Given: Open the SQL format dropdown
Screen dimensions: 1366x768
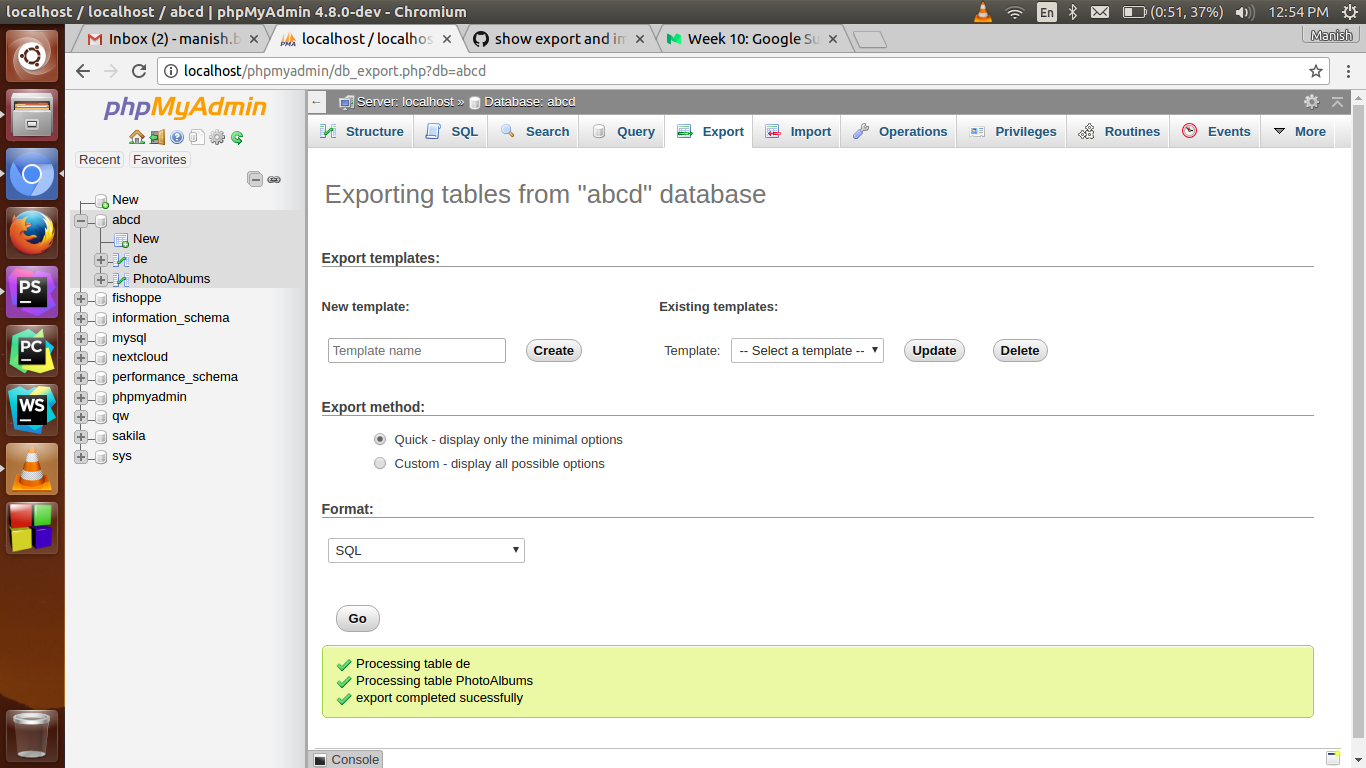Looking at the screenshot, I should 426,551.
